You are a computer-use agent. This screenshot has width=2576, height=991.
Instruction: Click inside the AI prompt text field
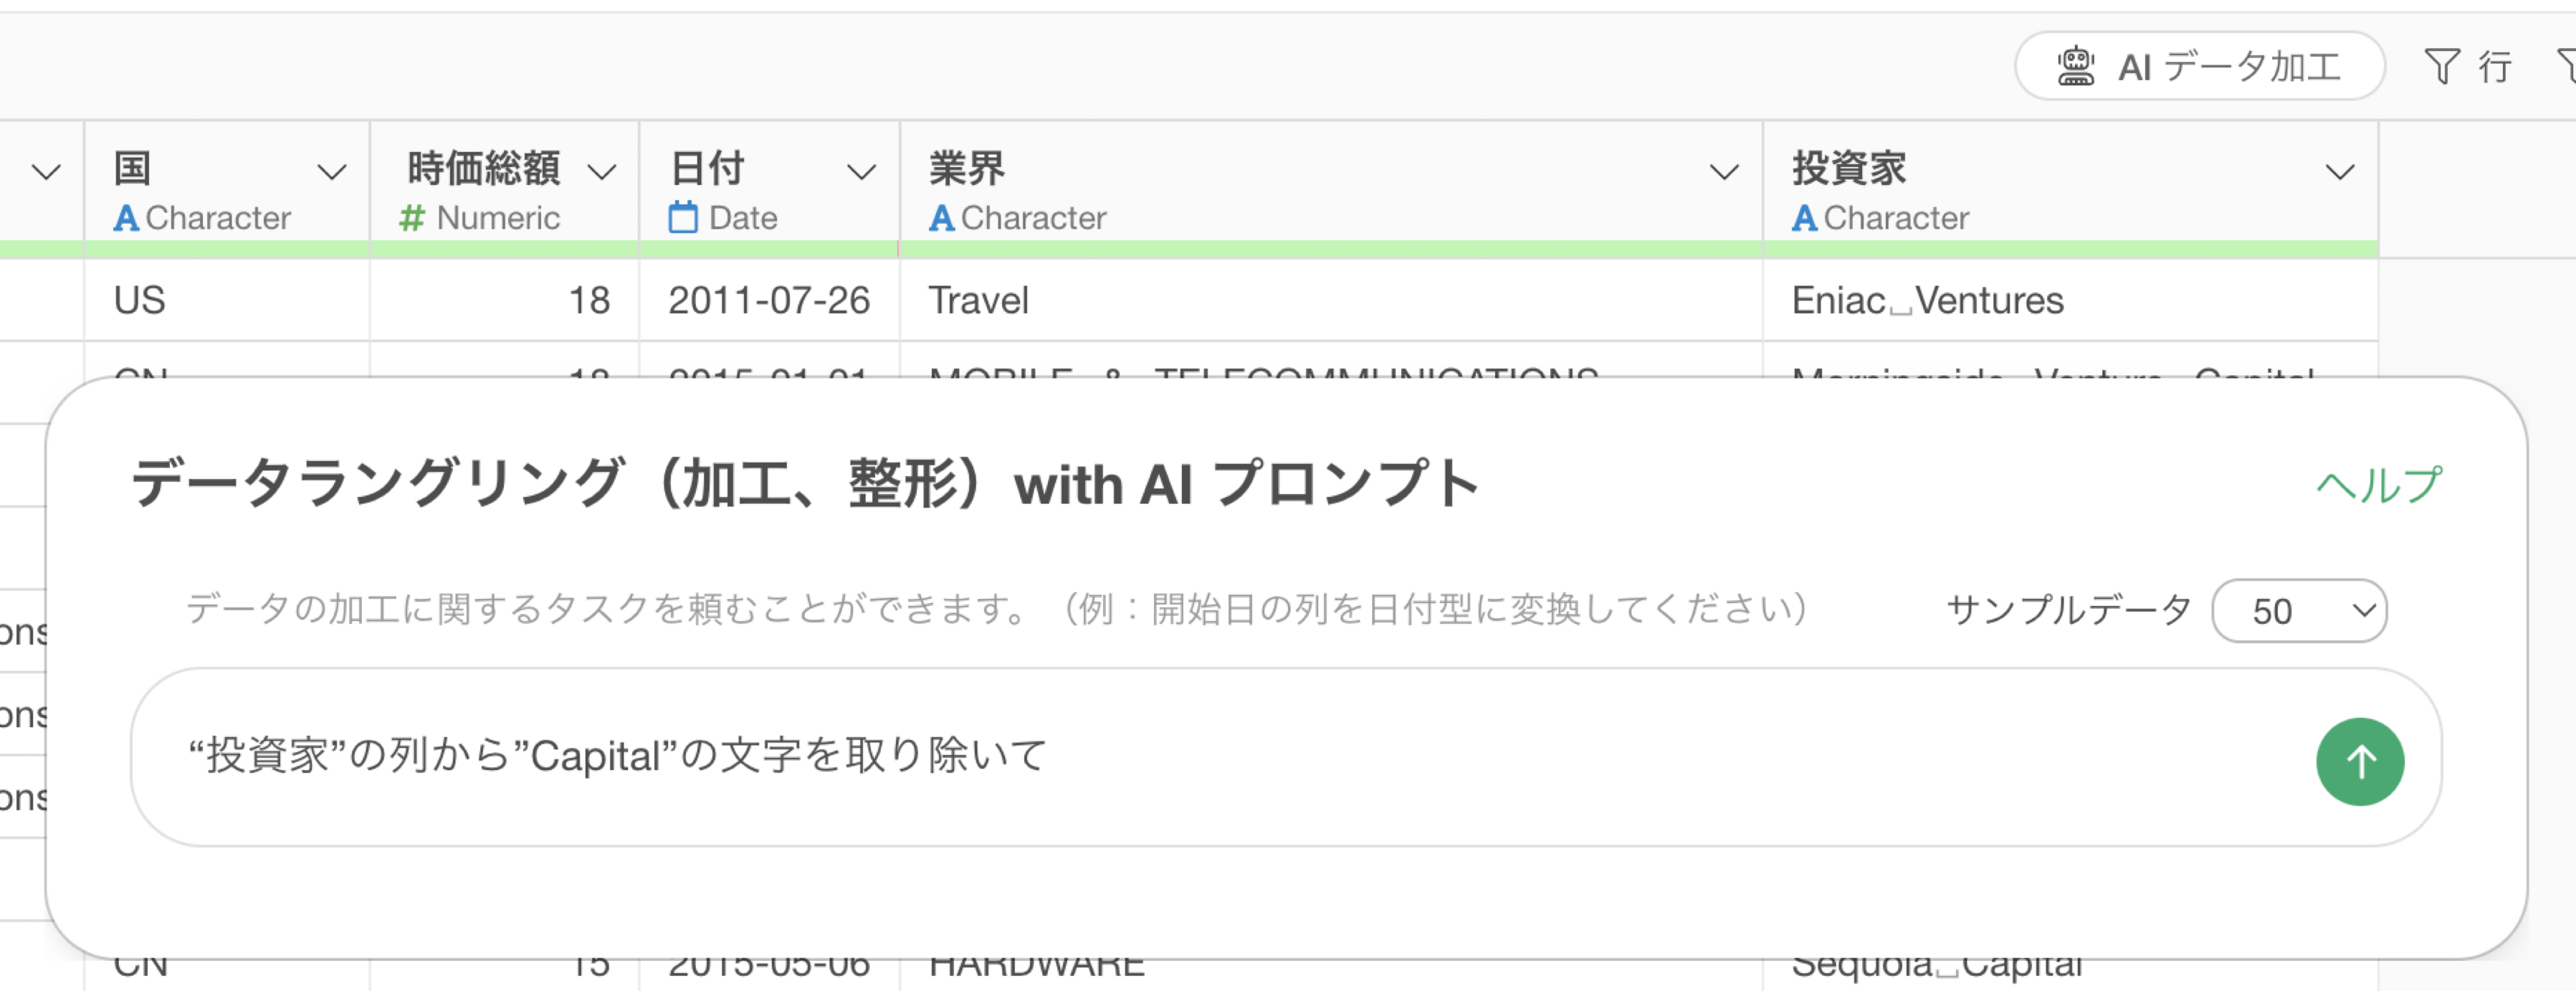pyautogui.click(x=1200, y=757)
